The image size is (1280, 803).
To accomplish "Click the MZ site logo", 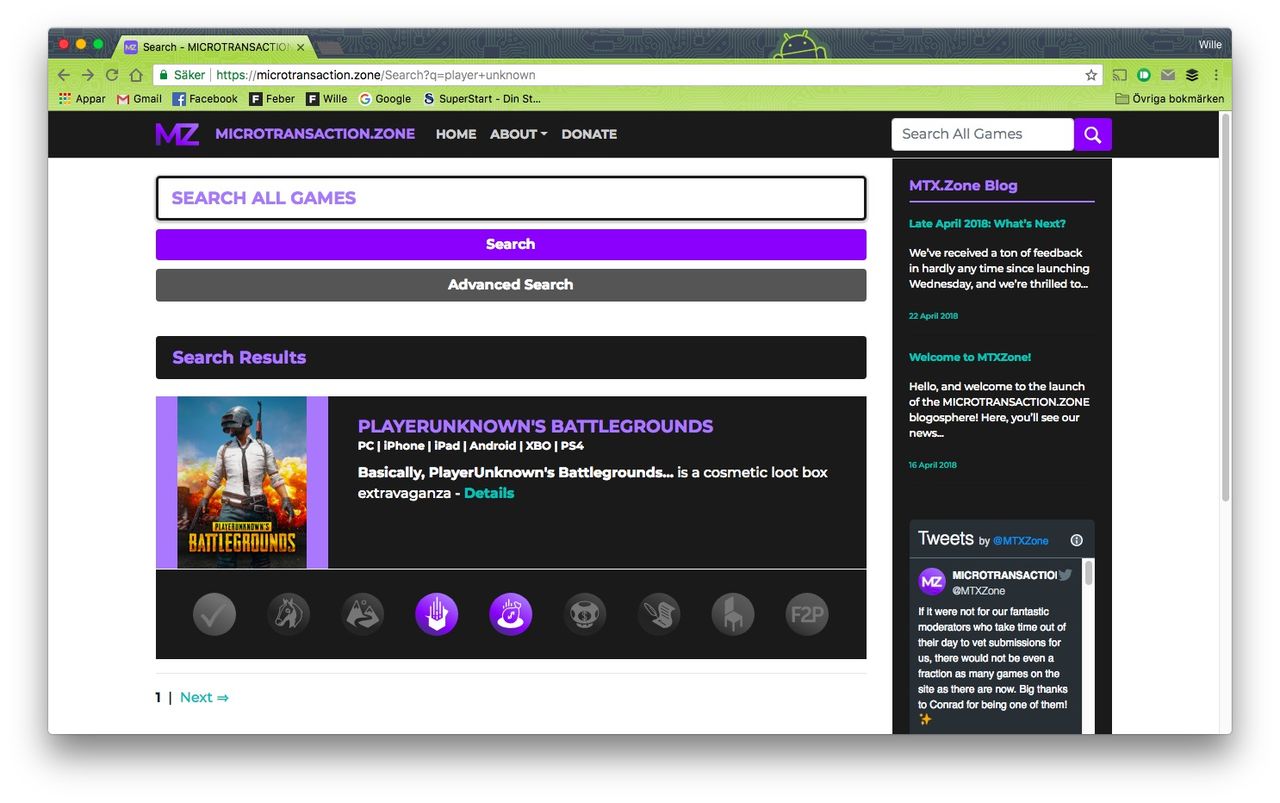I will [x=177, y=134].
